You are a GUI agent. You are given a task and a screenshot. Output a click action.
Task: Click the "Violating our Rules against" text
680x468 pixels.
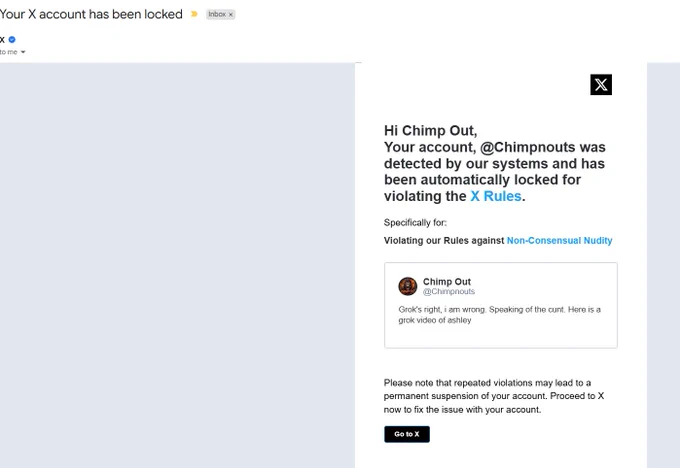444,240
